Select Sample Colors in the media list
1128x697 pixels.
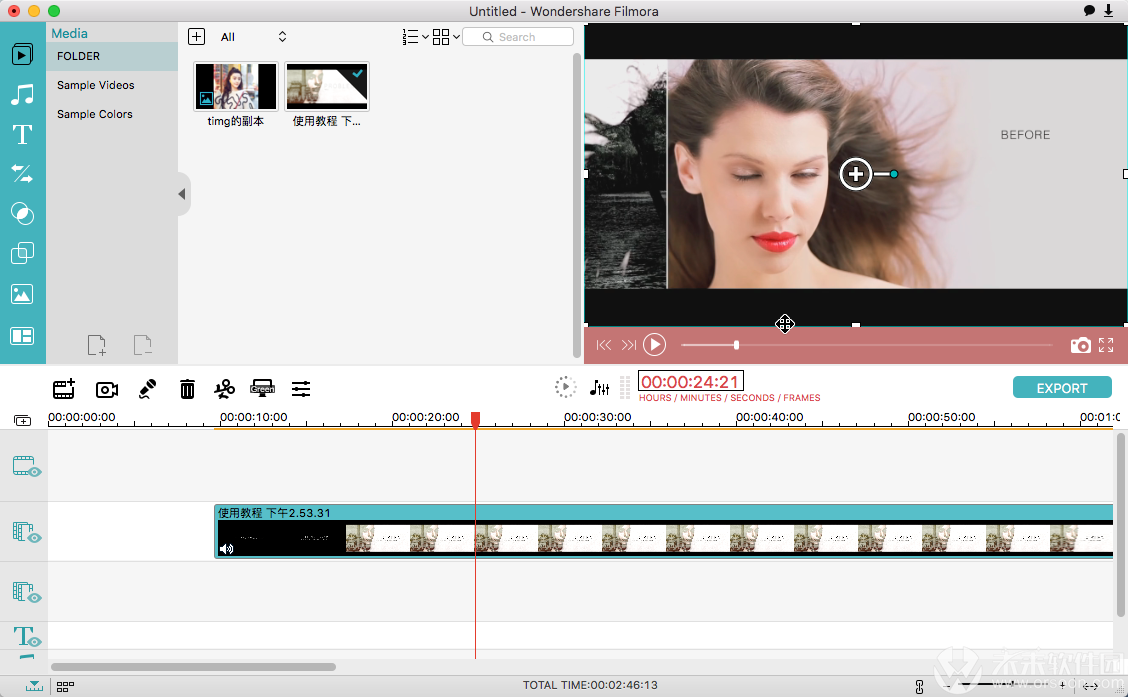[x=95, y=114]
